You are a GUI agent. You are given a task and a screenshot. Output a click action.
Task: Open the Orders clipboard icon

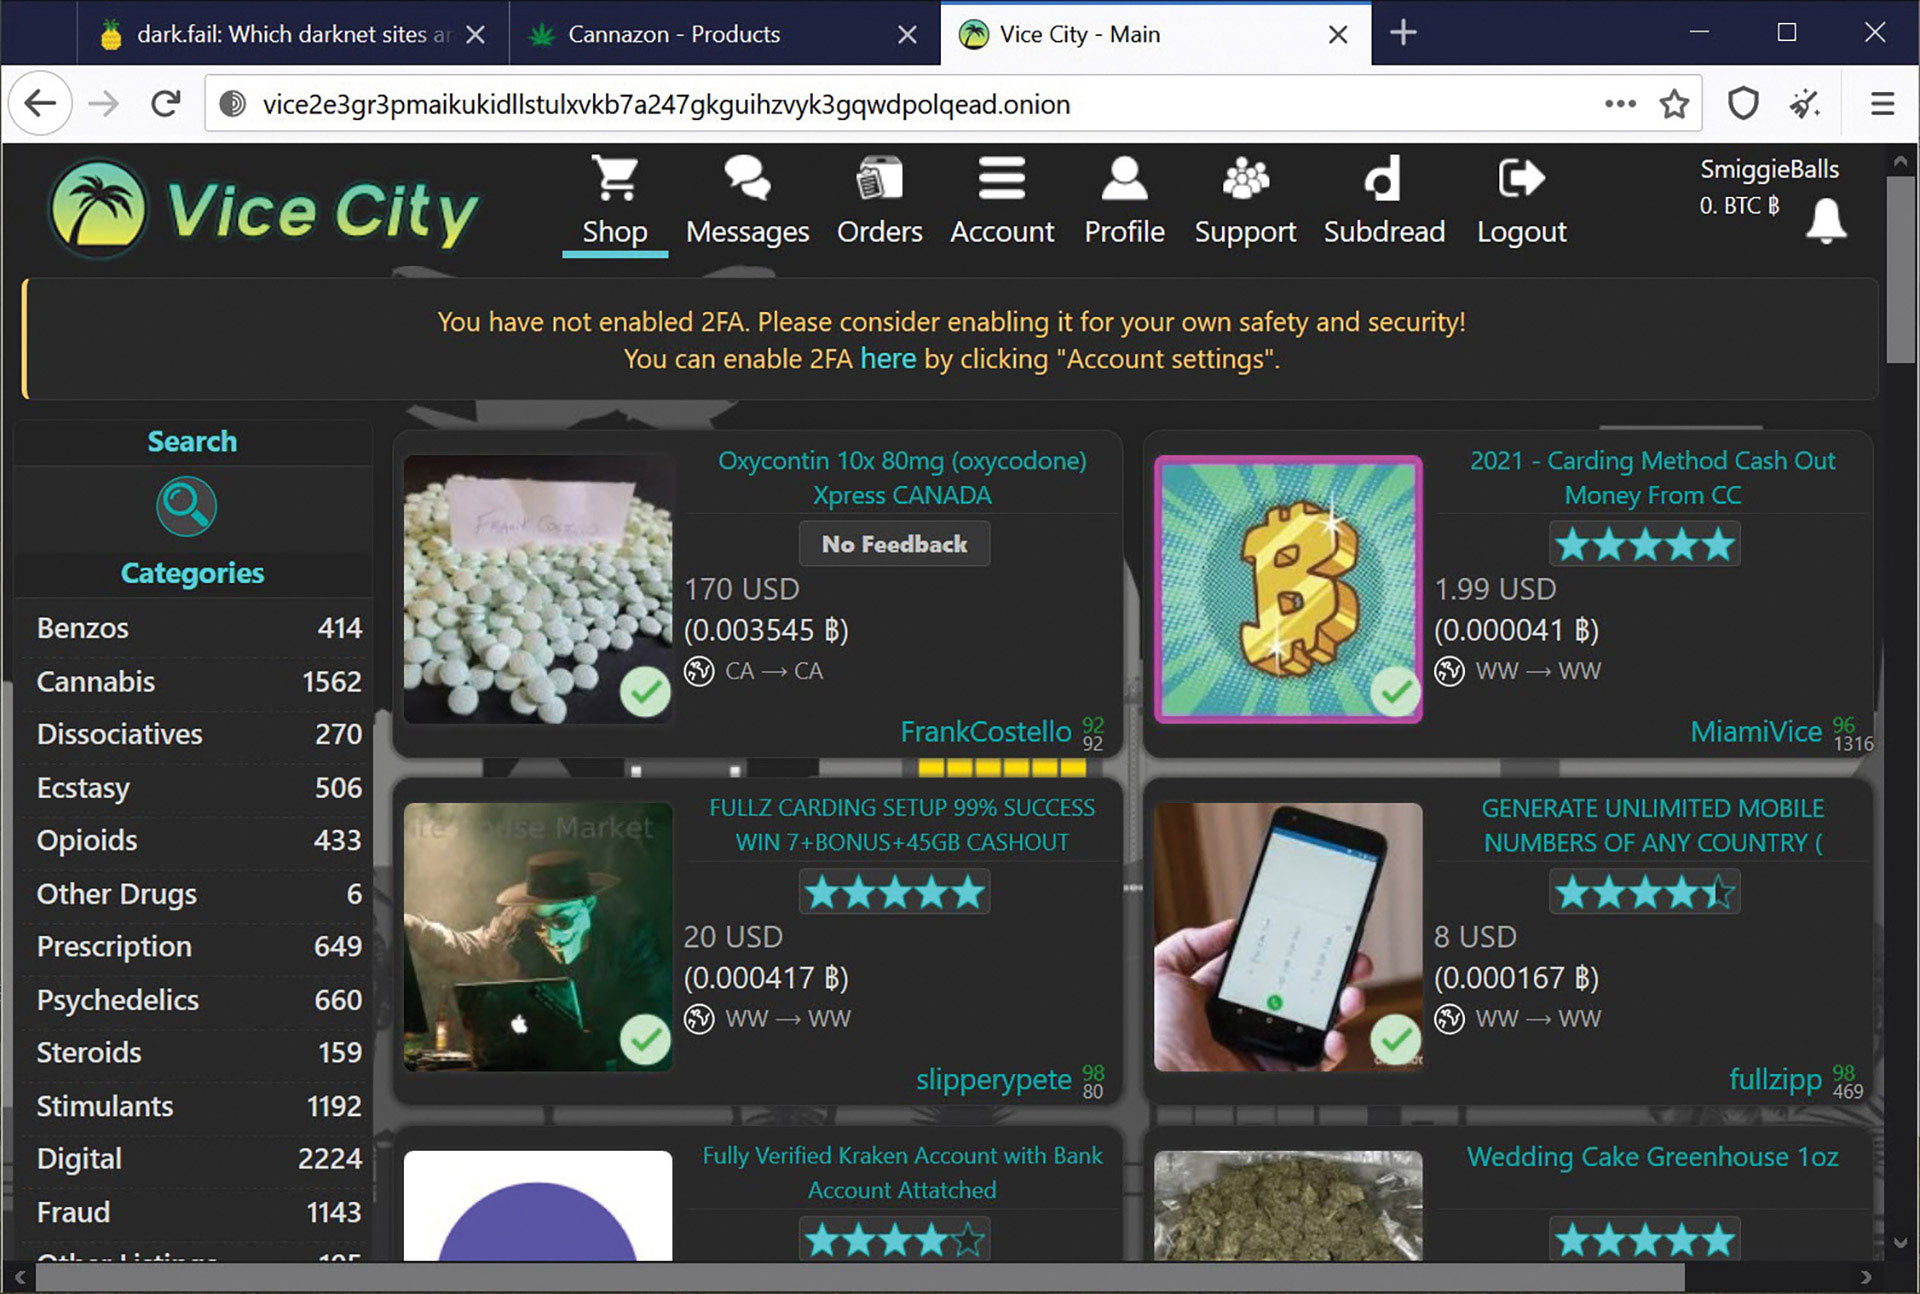pos(879,179)
